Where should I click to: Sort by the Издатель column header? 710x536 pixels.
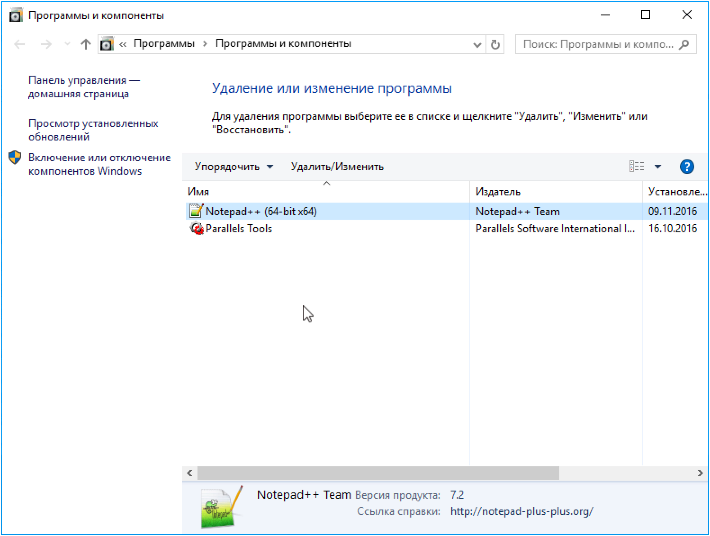(556, 191)
